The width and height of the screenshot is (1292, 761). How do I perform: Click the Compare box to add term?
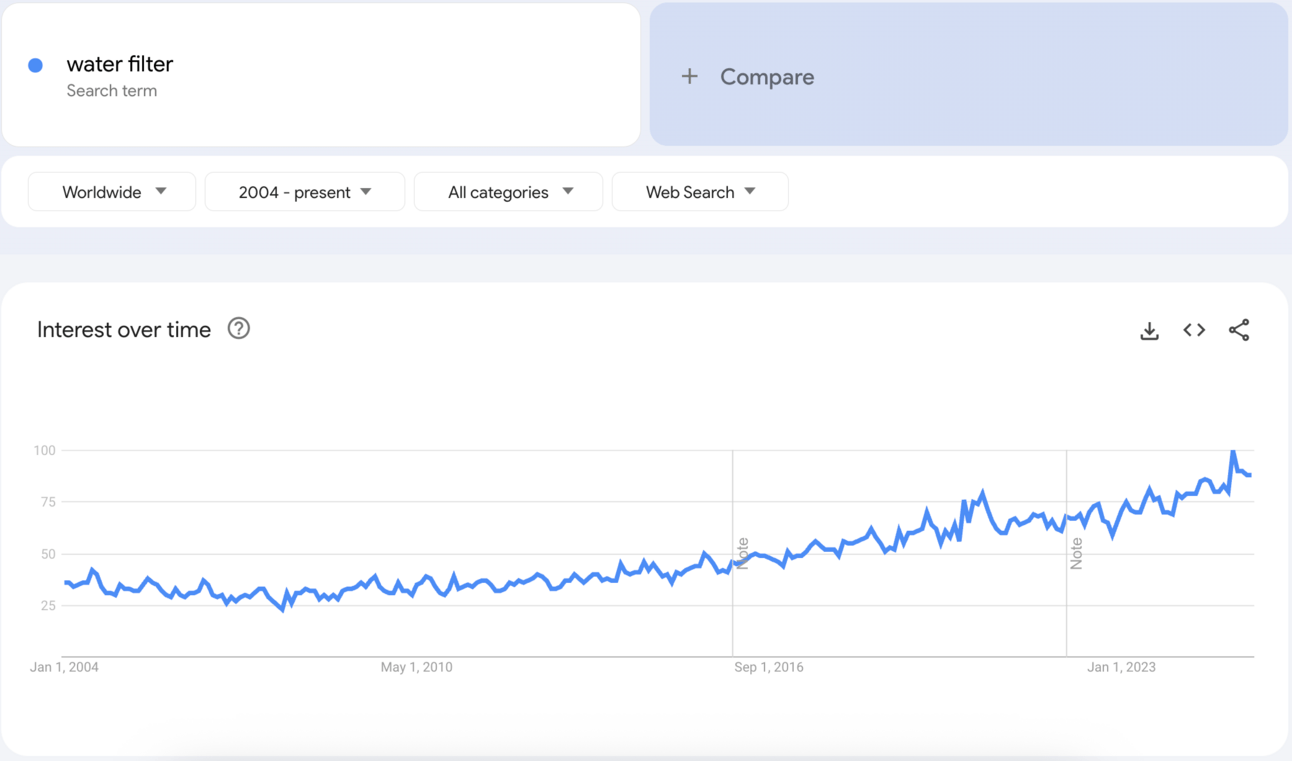pyautogui.click(x=968, y=76)
